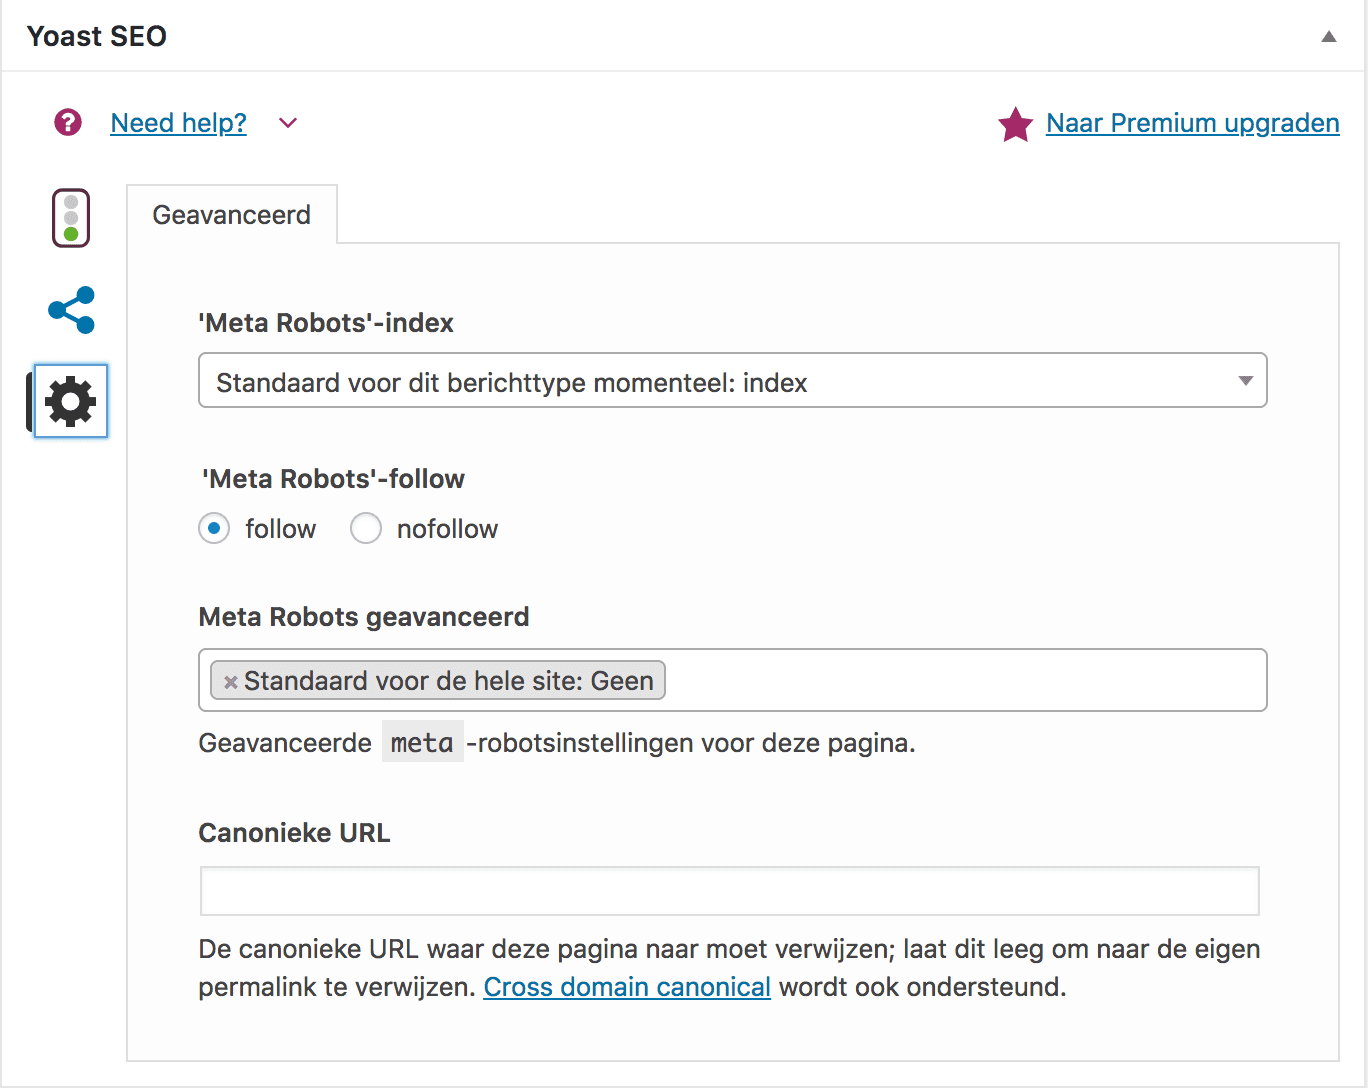This screenshot has height=1088, width=1368.
Task: Expand the Need help chevron
Action: point(288,123)
